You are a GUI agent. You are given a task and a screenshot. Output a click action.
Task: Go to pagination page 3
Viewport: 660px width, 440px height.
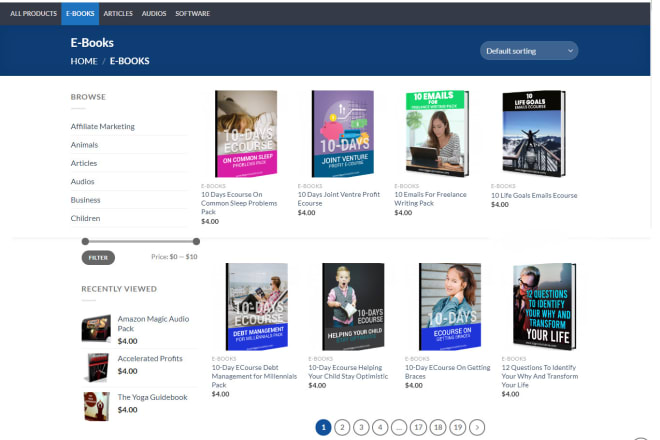click(361, 427)
